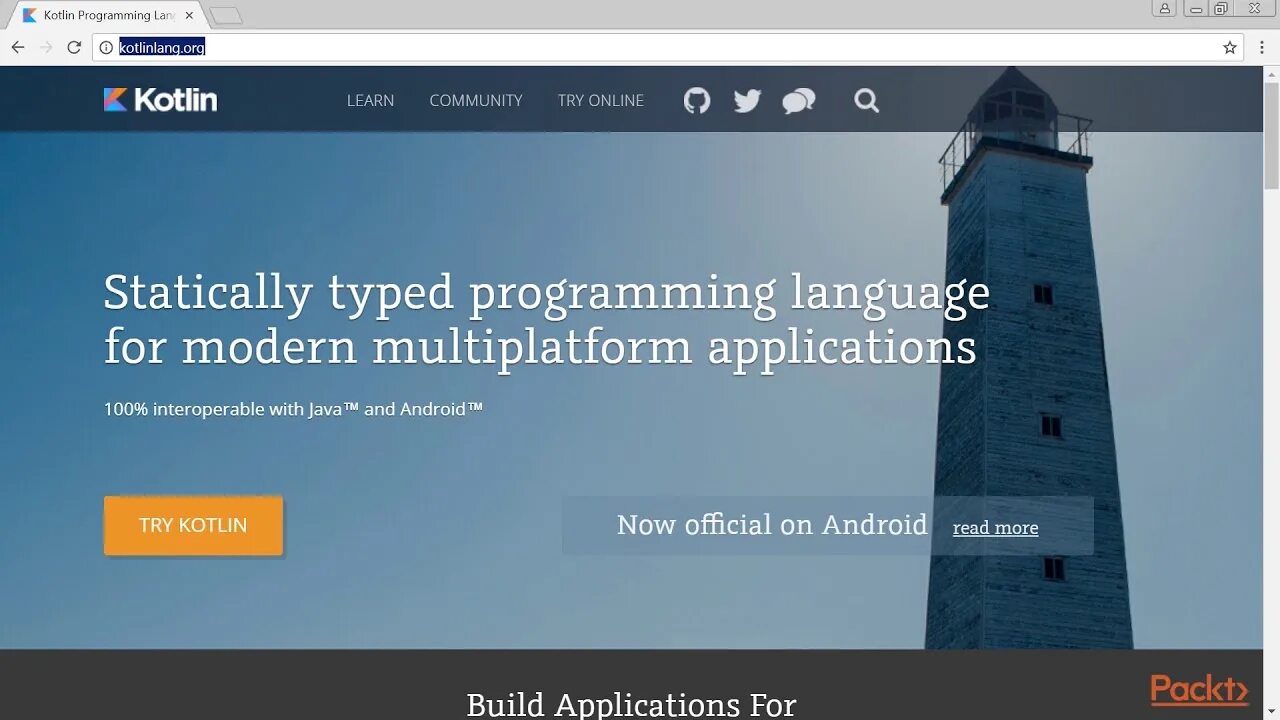Image resolution: width=1280 pixels, height=720 pixels.
Task: Open the forum chat bubbles icon
Action: (799, 100)
